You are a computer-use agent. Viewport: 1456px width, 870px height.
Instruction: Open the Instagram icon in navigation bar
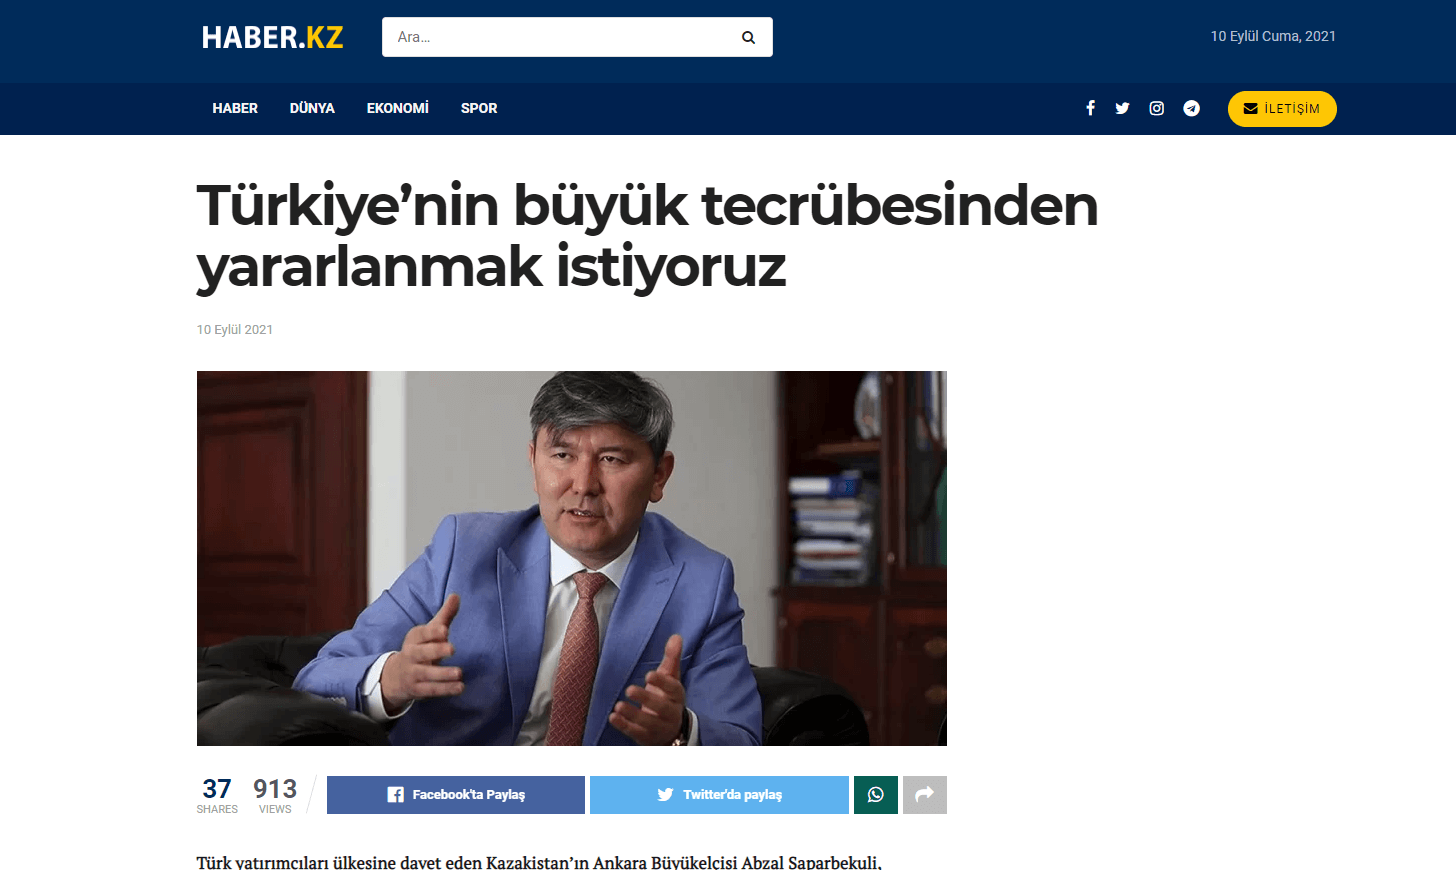(x=1156, y=108)
